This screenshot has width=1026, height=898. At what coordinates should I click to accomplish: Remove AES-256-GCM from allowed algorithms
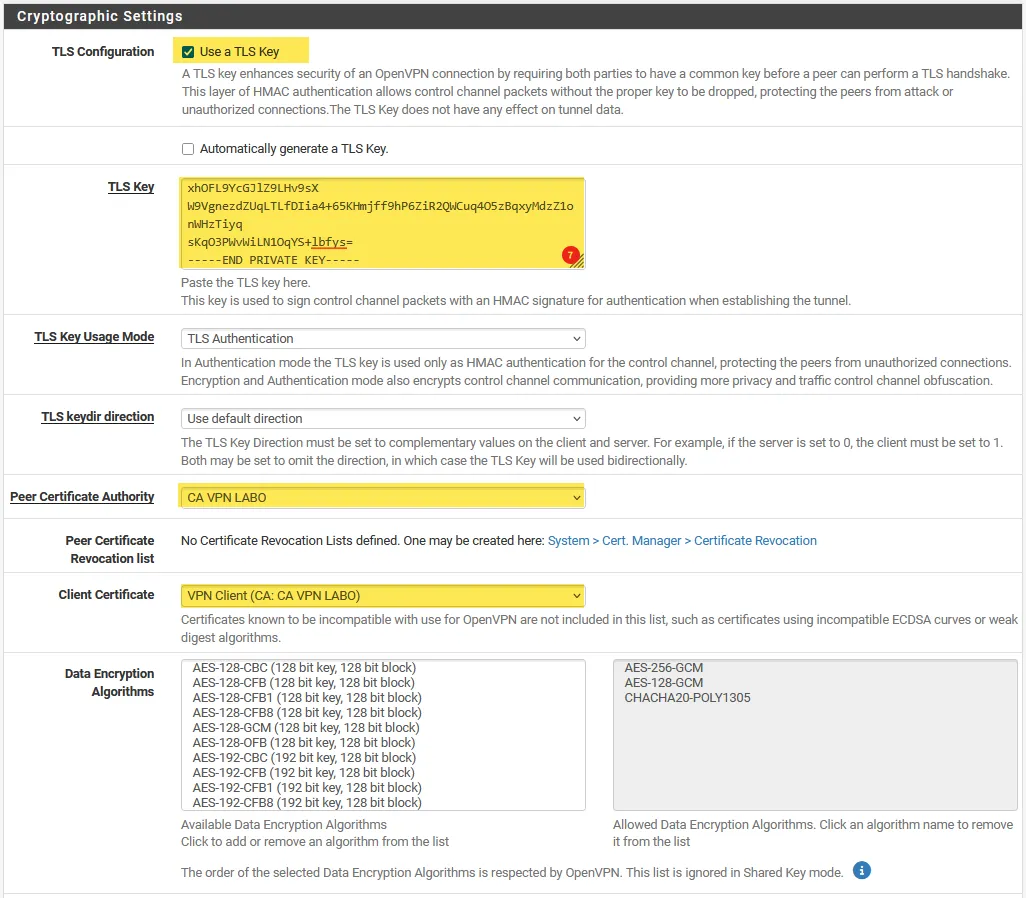pos(664,668)
